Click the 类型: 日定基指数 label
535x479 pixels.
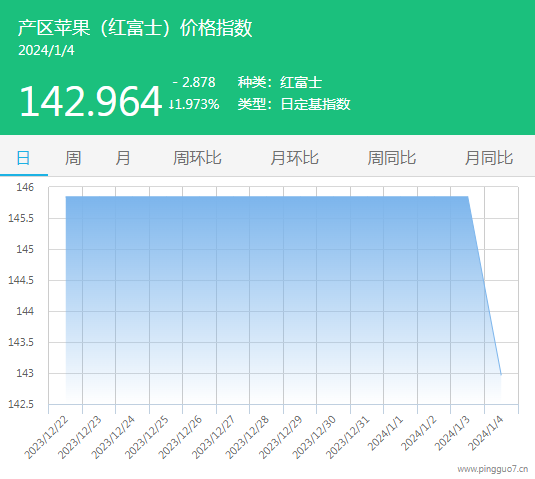pos(294,104)
